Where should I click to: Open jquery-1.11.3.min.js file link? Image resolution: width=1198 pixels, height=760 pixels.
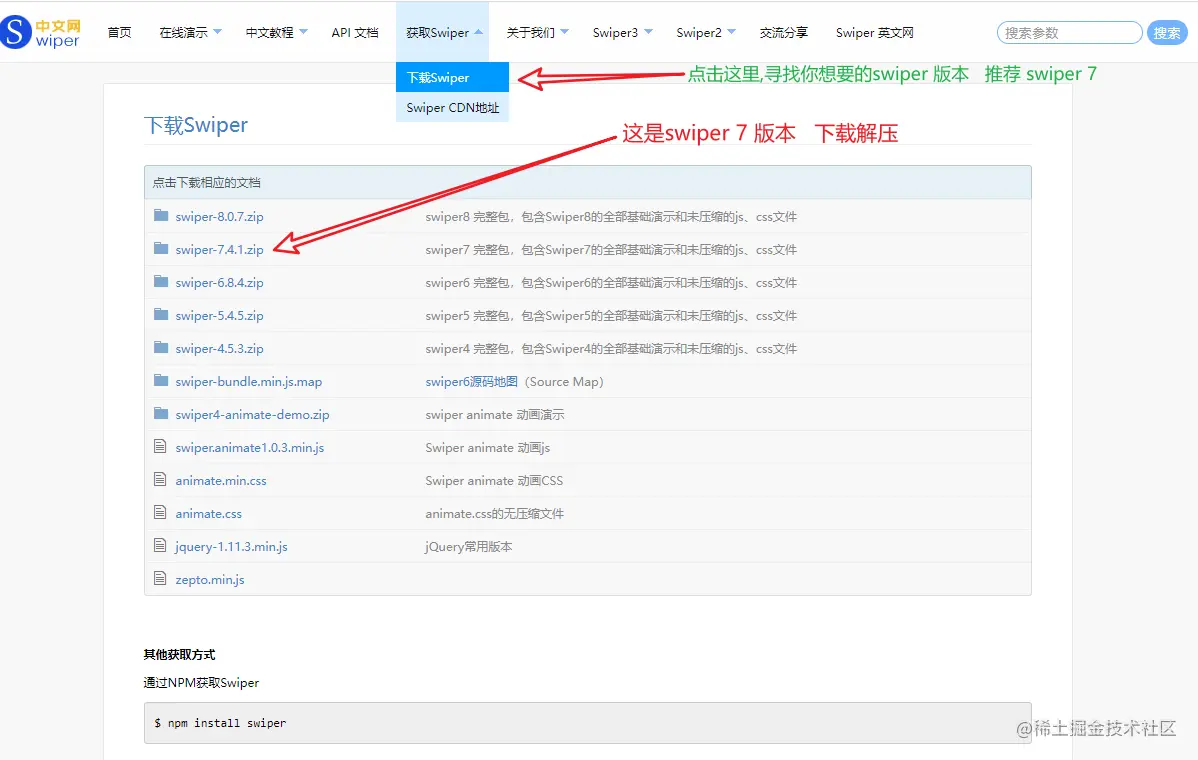232,546
